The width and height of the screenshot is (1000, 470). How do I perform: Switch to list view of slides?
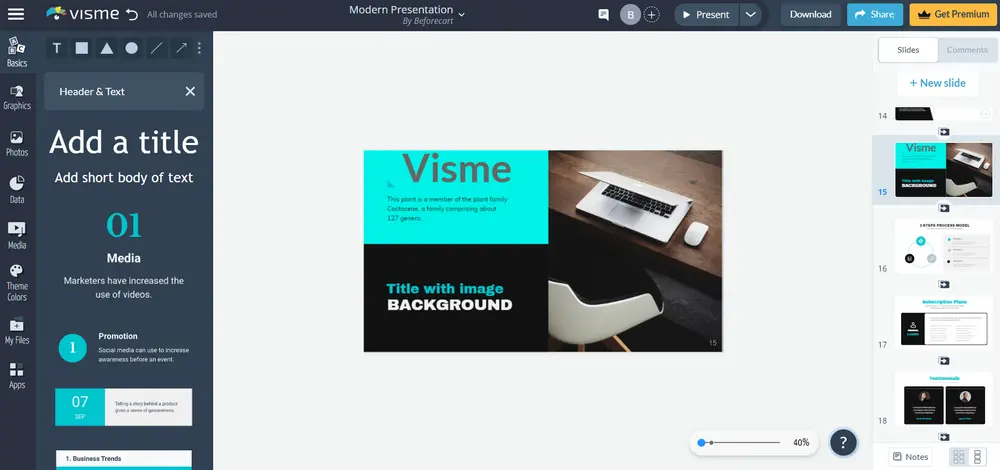977,457
